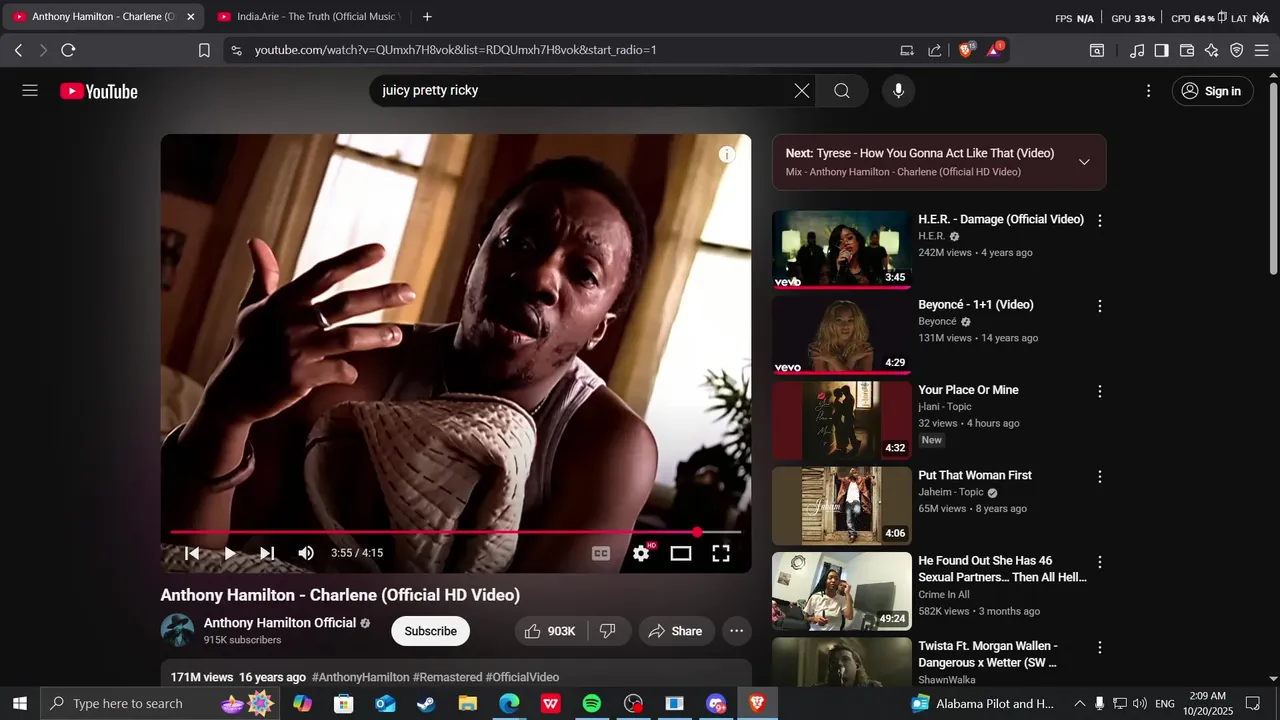
Task: Click Sign in button
Action: pyautogui.click(x=1212, y=91)
